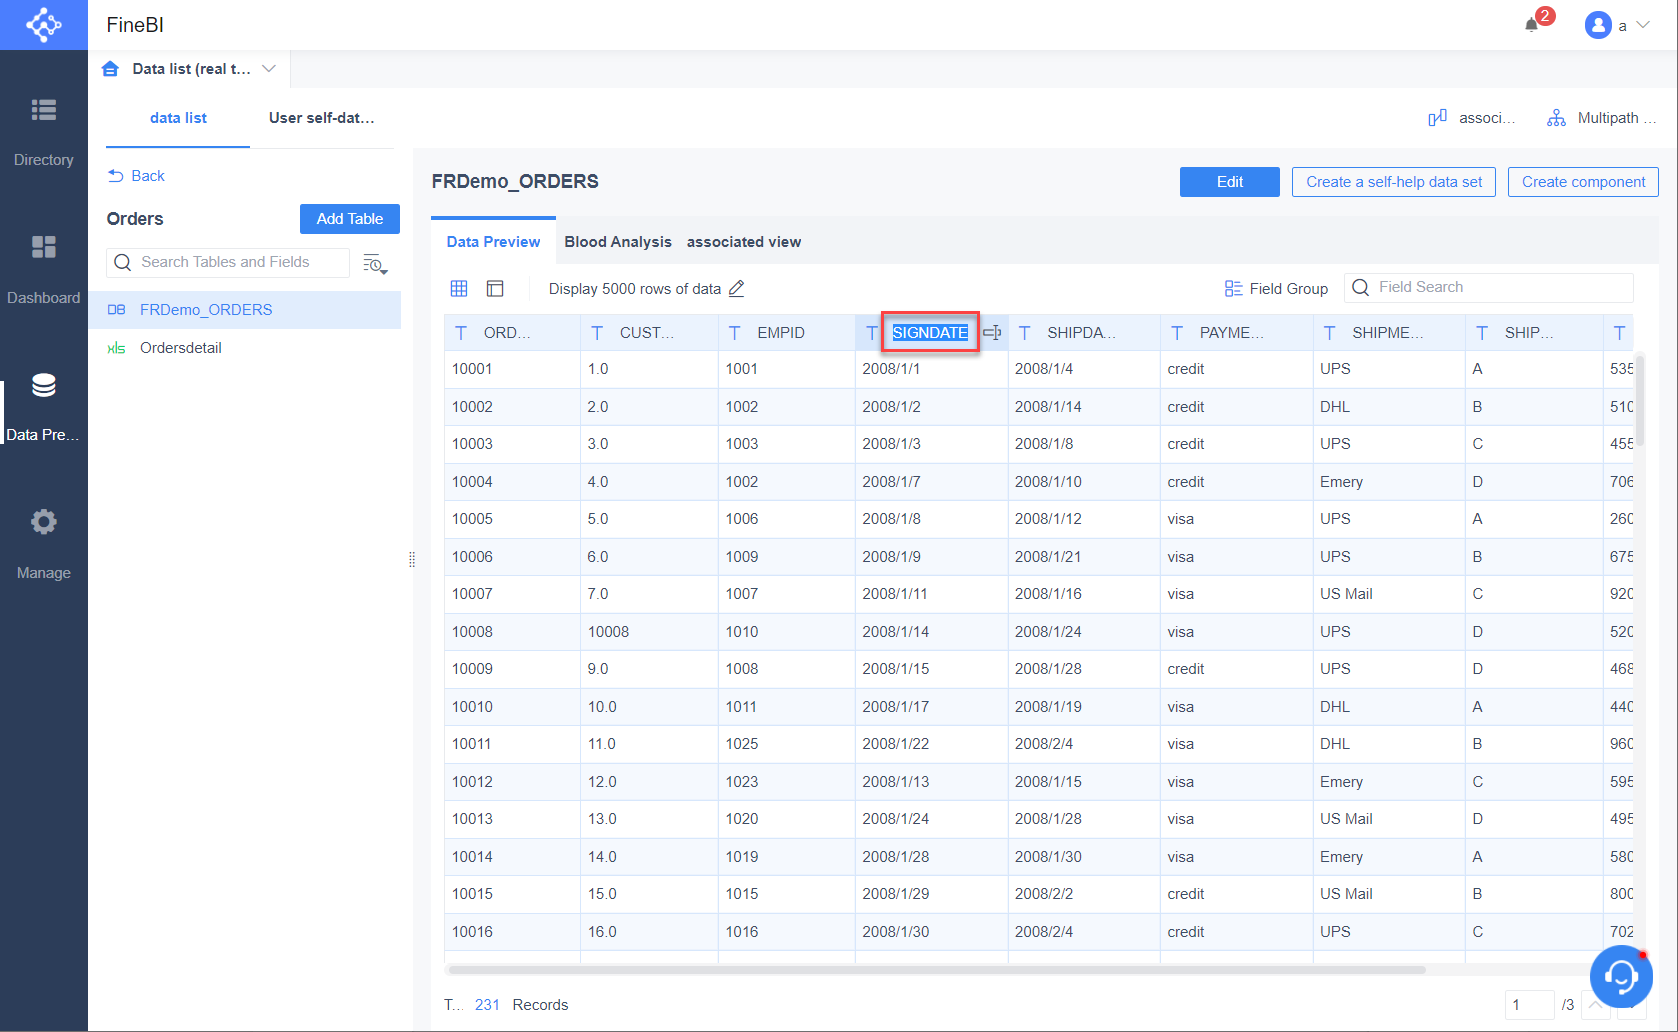Click the Create component button
This screenshot has height=1032, width=1678.
[x=1583, y=182]
